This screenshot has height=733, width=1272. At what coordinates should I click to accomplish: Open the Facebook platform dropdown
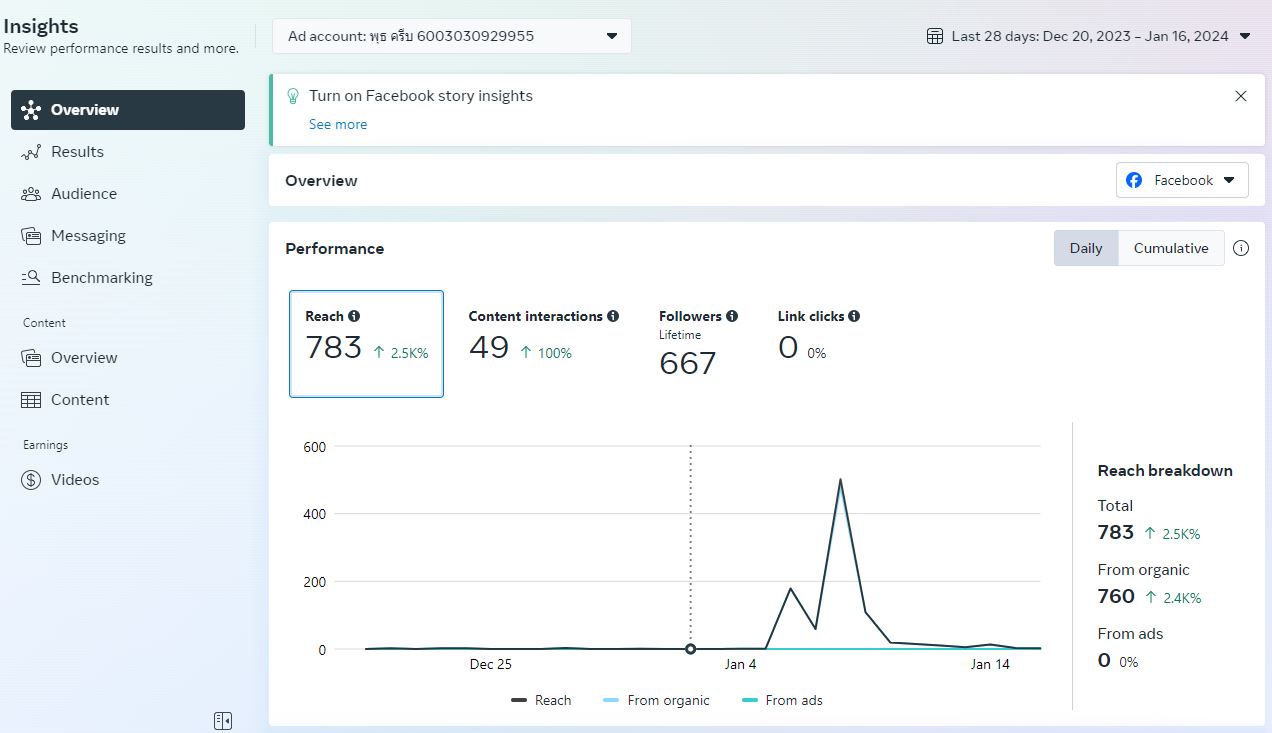pos(1182,180)
